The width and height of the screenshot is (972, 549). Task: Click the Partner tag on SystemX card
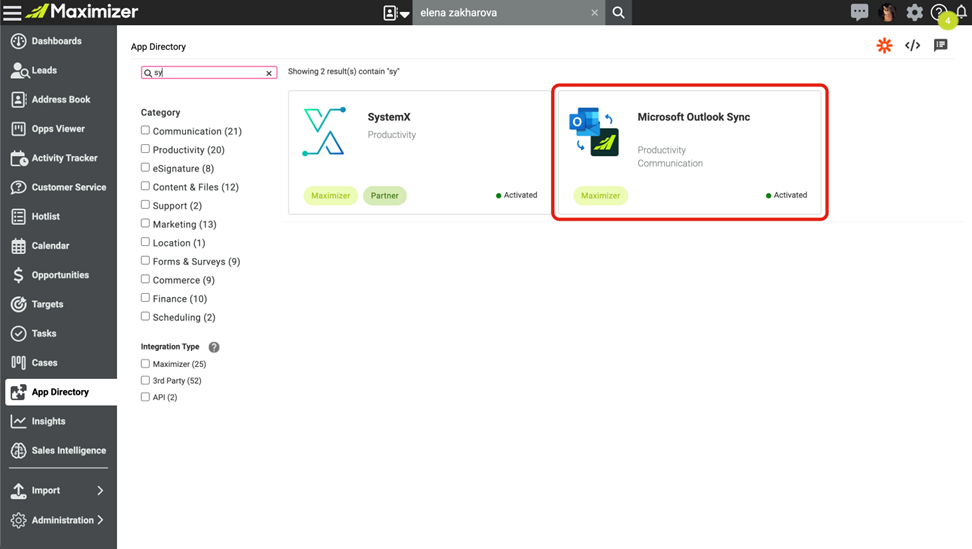click(x=384, y=196)
